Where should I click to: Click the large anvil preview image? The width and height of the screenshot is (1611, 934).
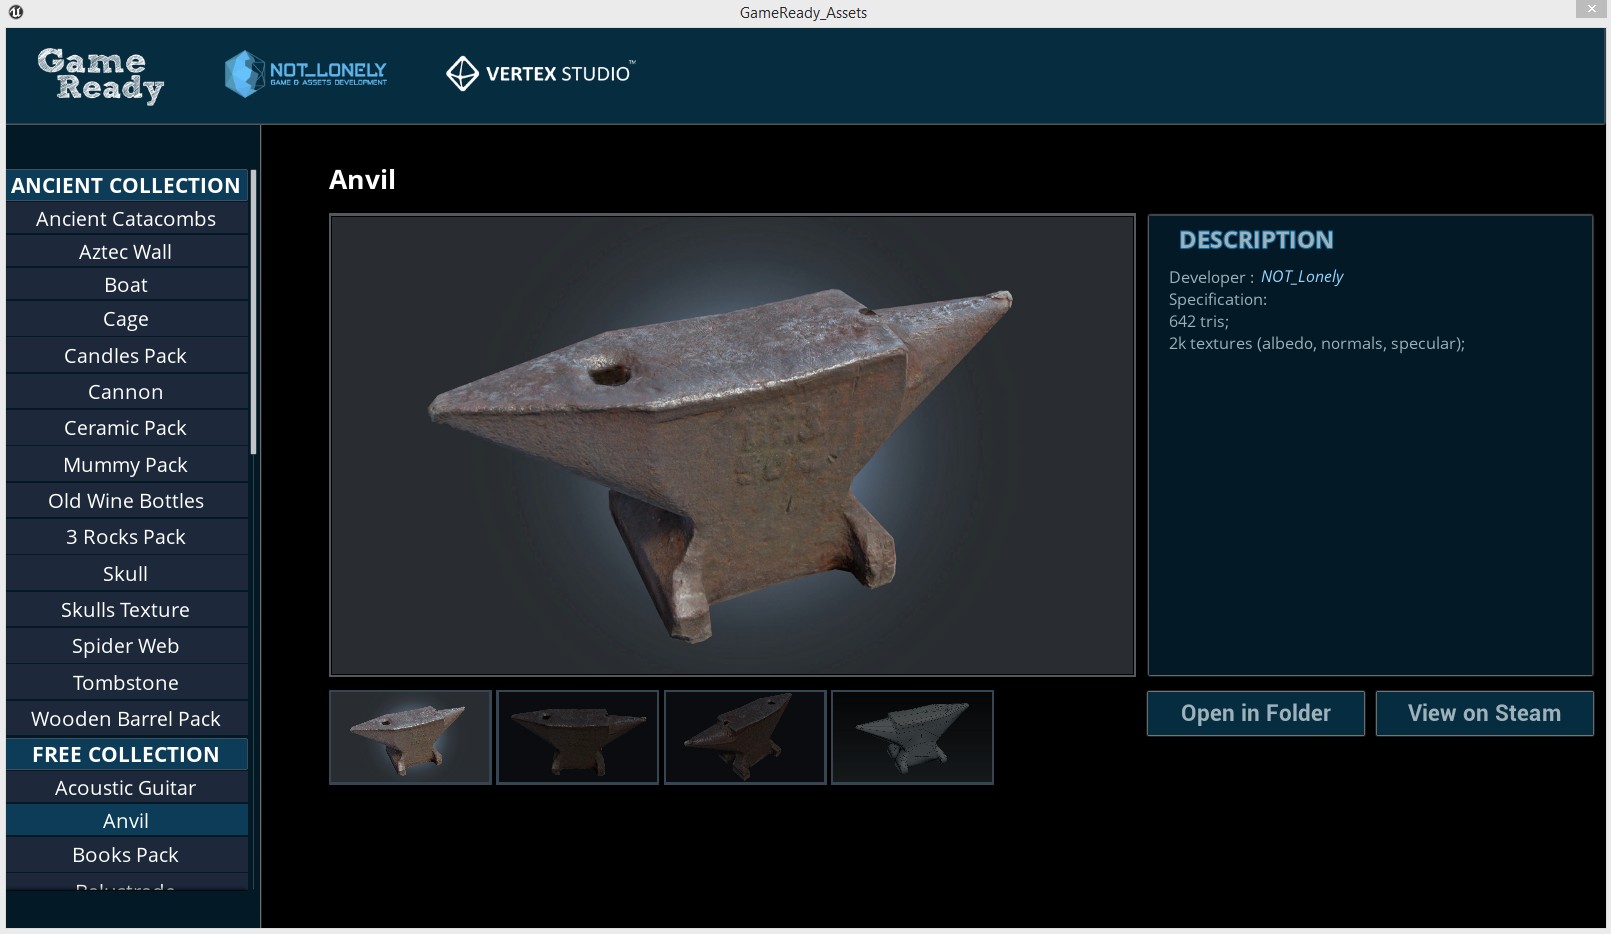coord(732,445)
